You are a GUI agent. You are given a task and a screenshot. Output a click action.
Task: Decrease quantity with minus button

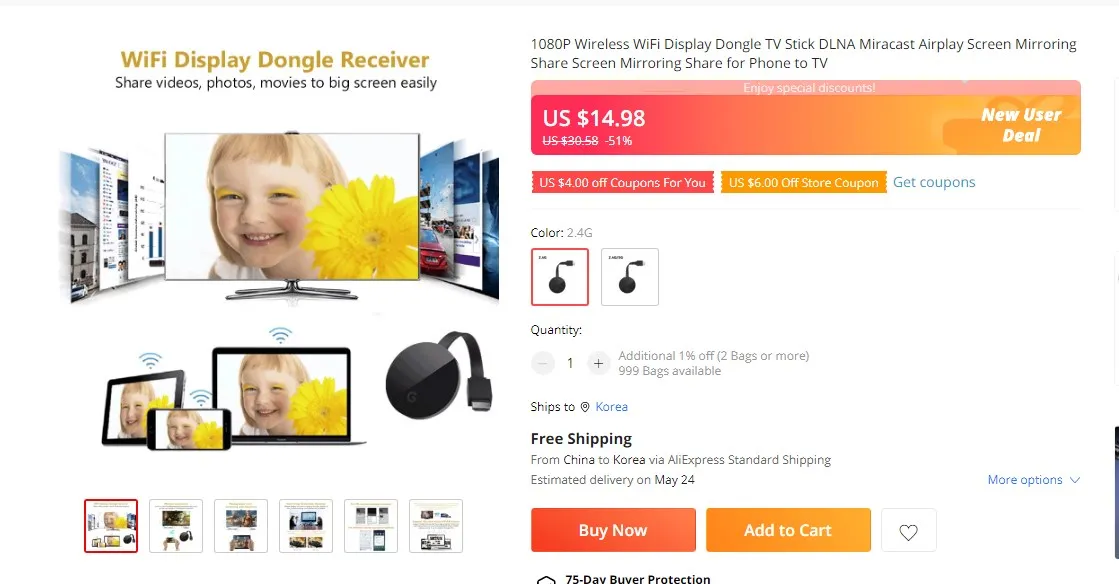tap(542, 363)
